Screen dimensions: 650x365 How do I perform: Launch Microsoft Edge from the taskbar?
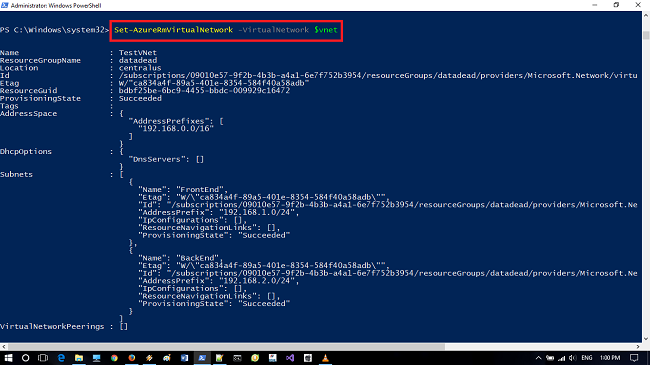pos(61,358)
